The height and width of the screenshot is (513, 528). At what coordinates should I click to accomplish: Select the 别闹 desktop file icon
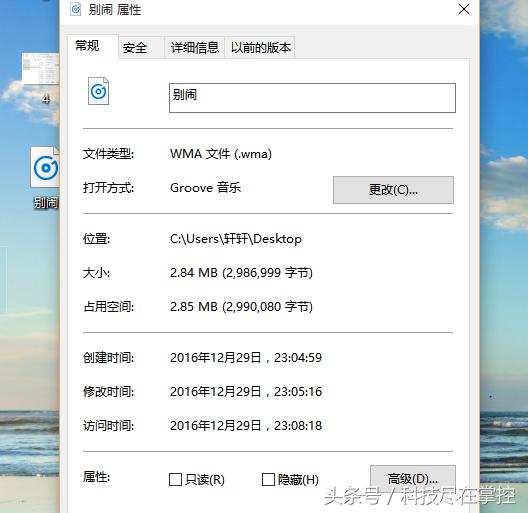pyautogui.click(x=45, y=167)
